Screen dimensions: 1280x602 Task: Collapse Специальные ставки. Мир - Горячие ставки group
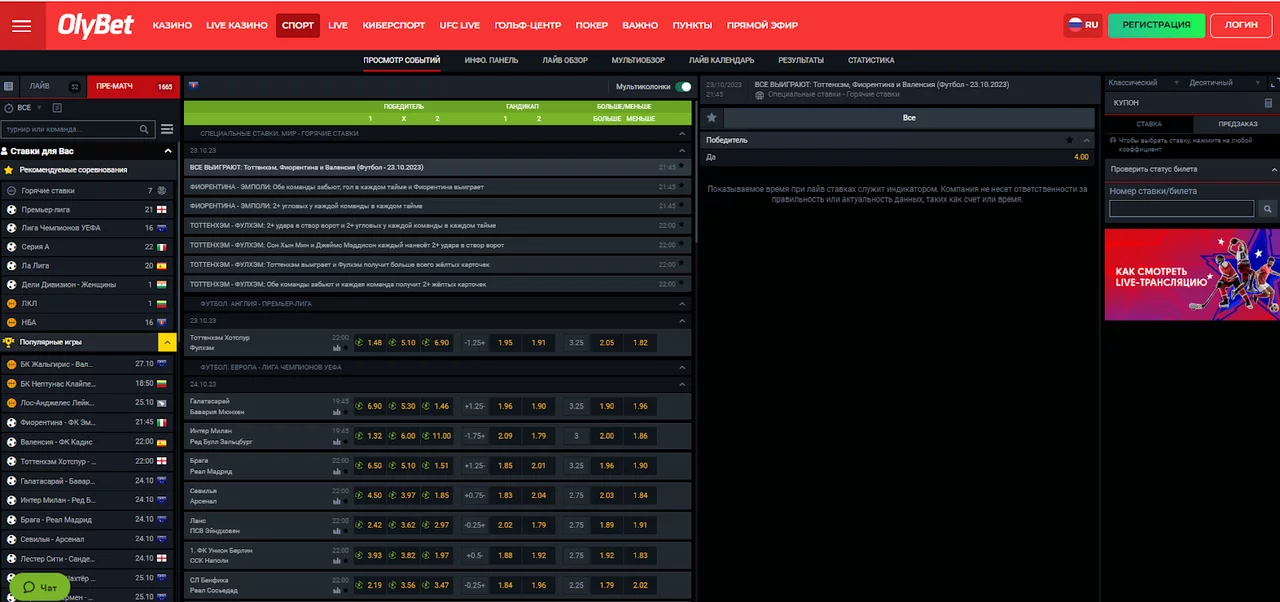coord(683,133)
